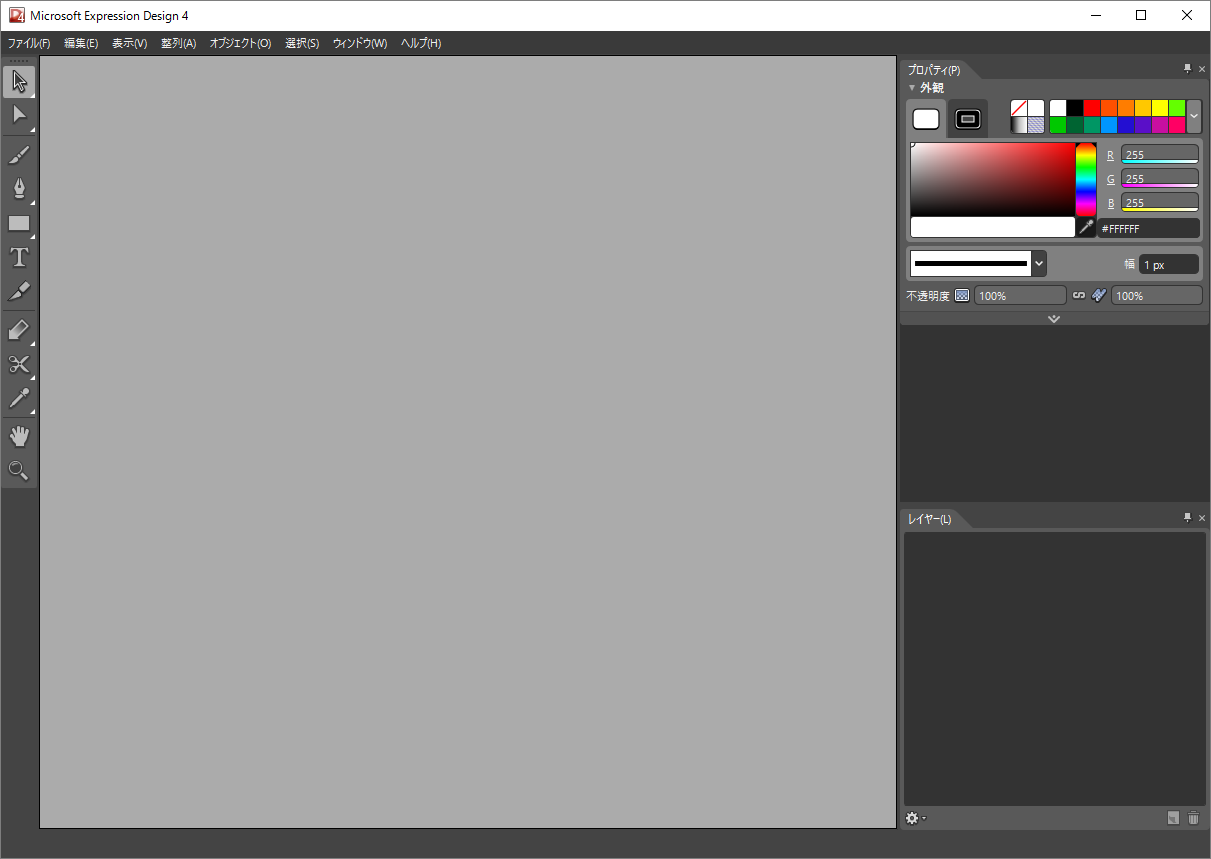Expand more appearance options chevron
The width and height of the screenshot is (1211, 859).
(1054, 318)
